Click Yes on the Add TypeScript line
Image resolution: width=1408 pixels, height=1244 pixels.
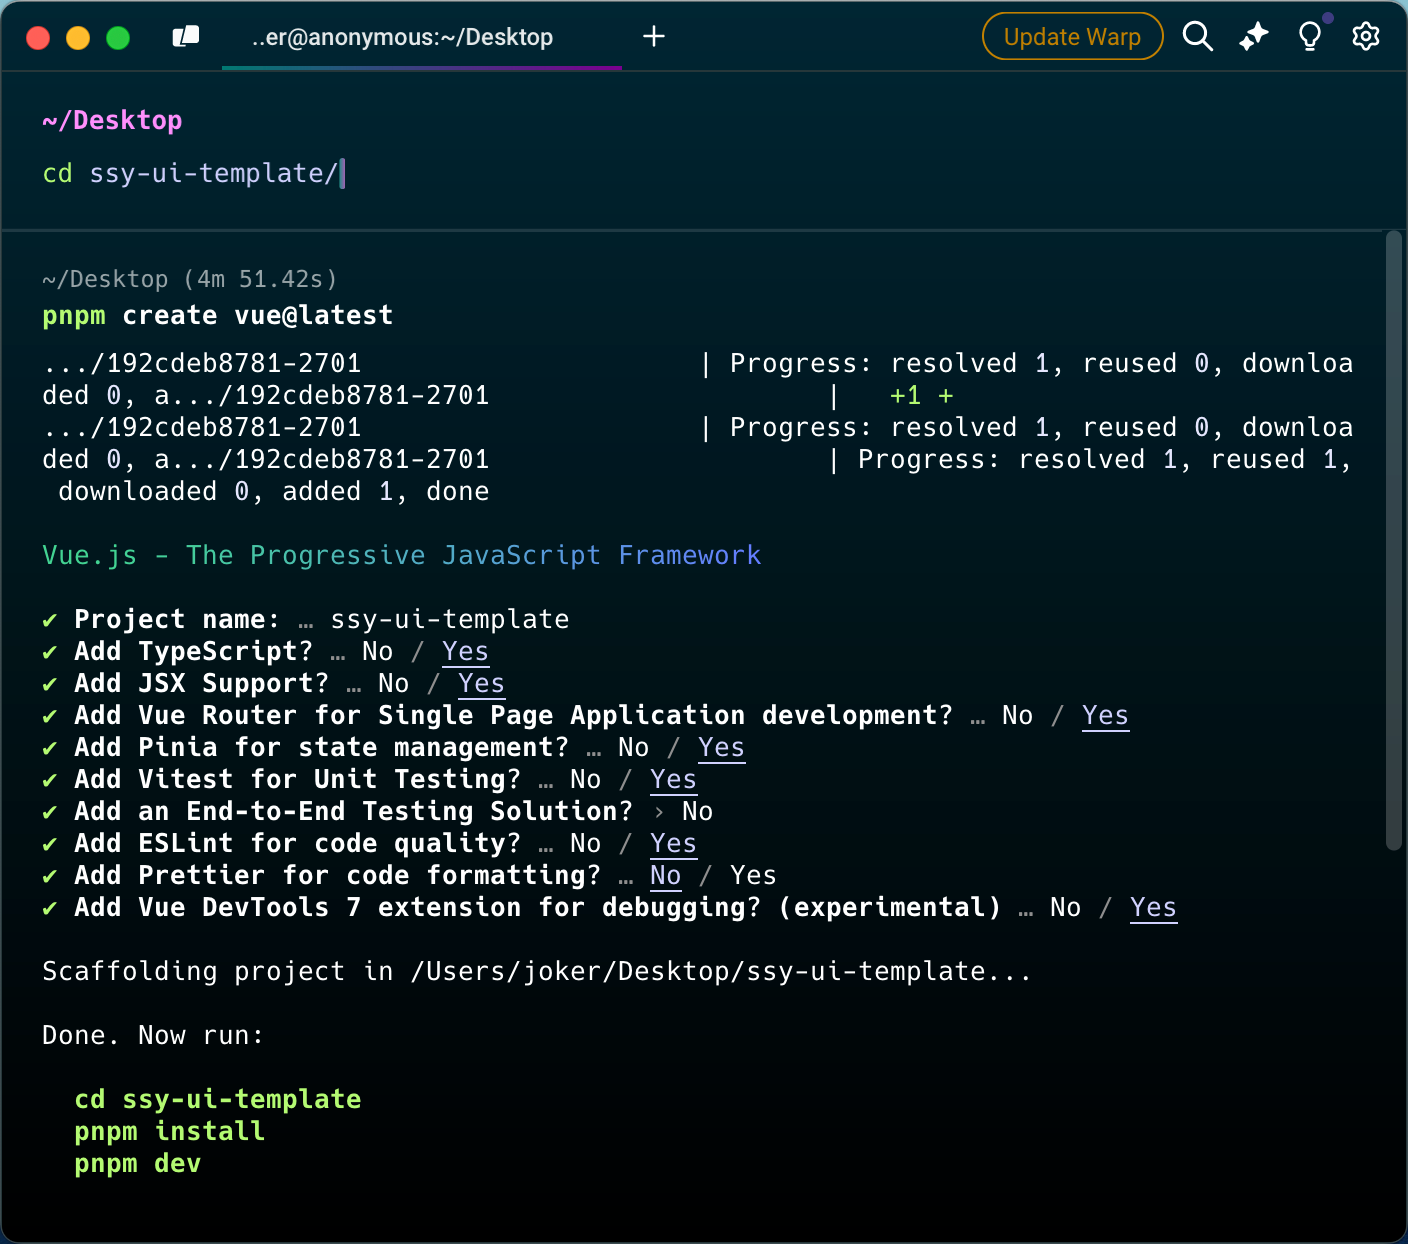click(465, 651)
